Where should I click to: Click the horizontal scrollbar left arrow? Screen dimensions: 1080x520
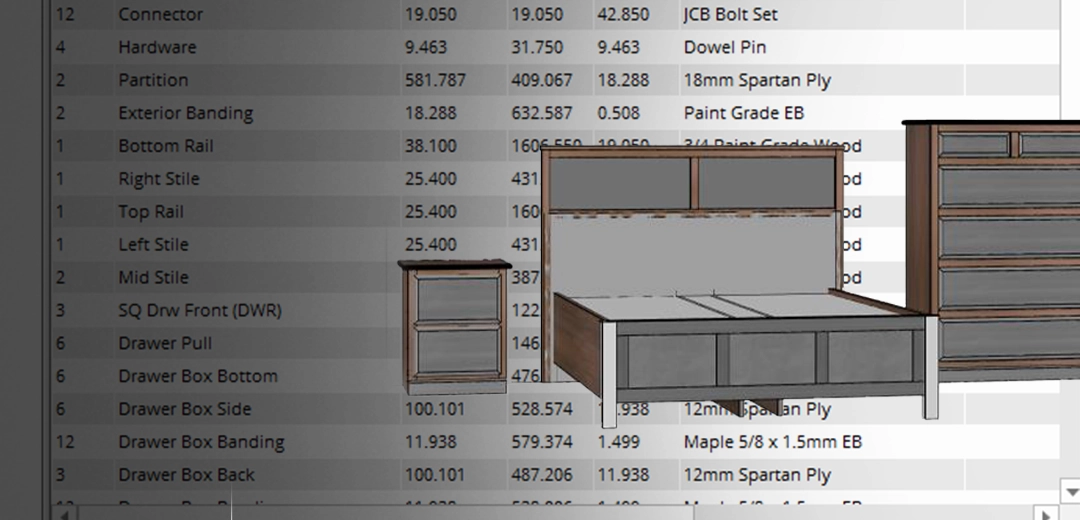tap(63, 514)
